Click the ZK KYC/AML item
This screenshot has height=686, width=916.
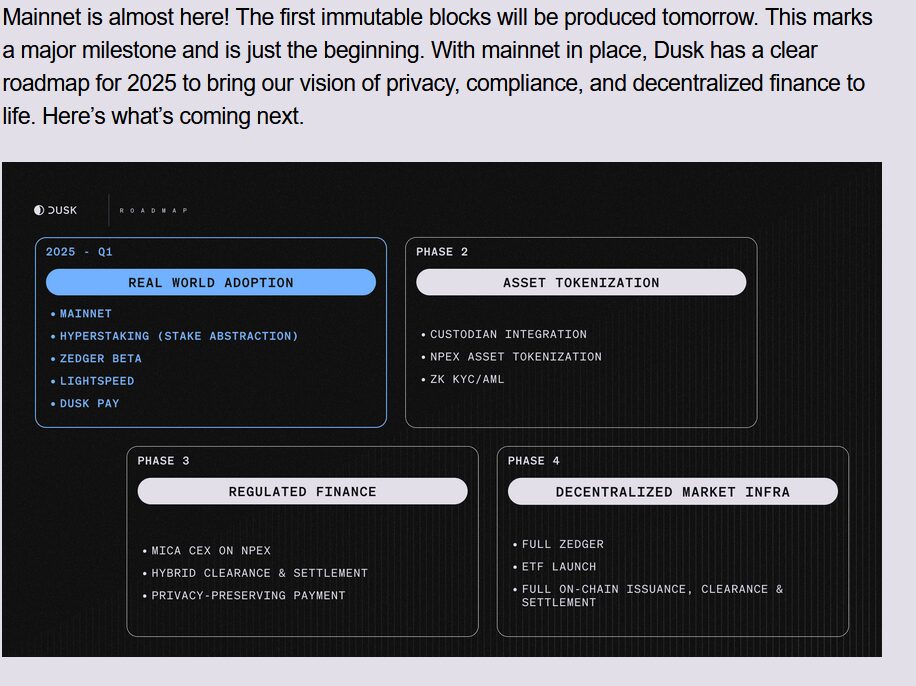click(467, 380)
